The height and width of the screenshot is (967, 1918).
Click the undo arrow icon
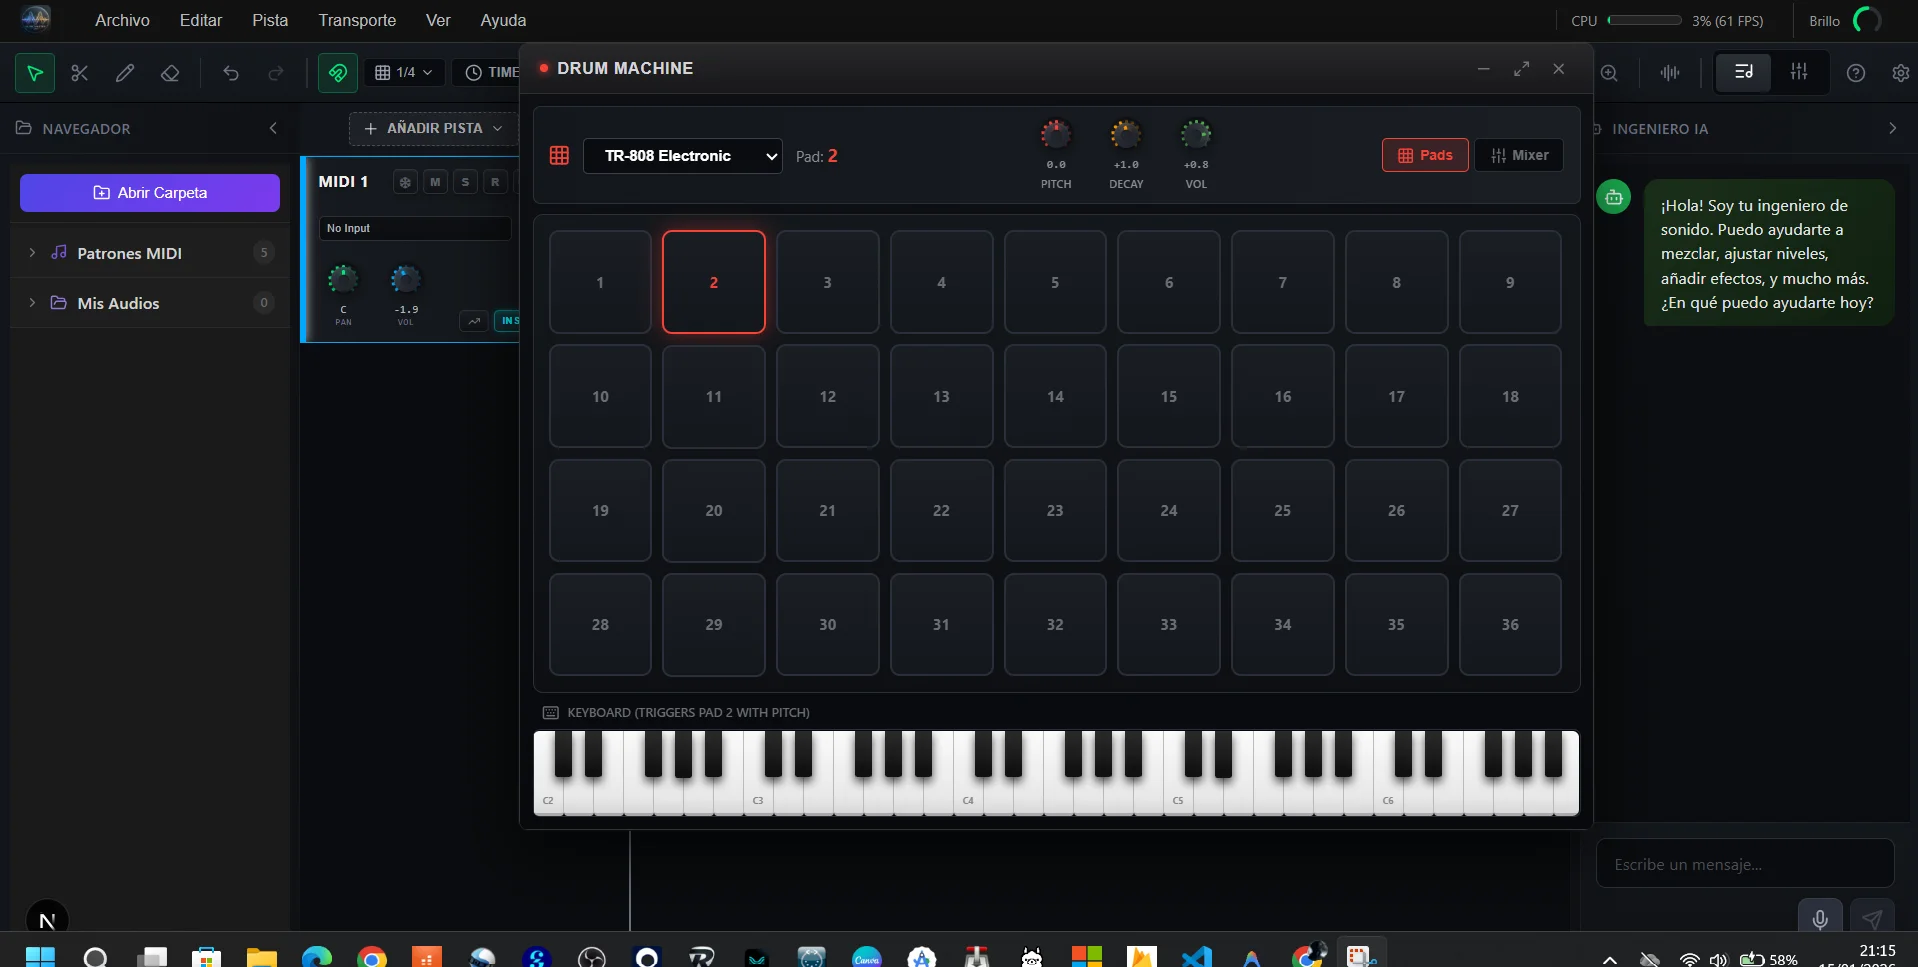pyautogui.click(x=231, y=73)
